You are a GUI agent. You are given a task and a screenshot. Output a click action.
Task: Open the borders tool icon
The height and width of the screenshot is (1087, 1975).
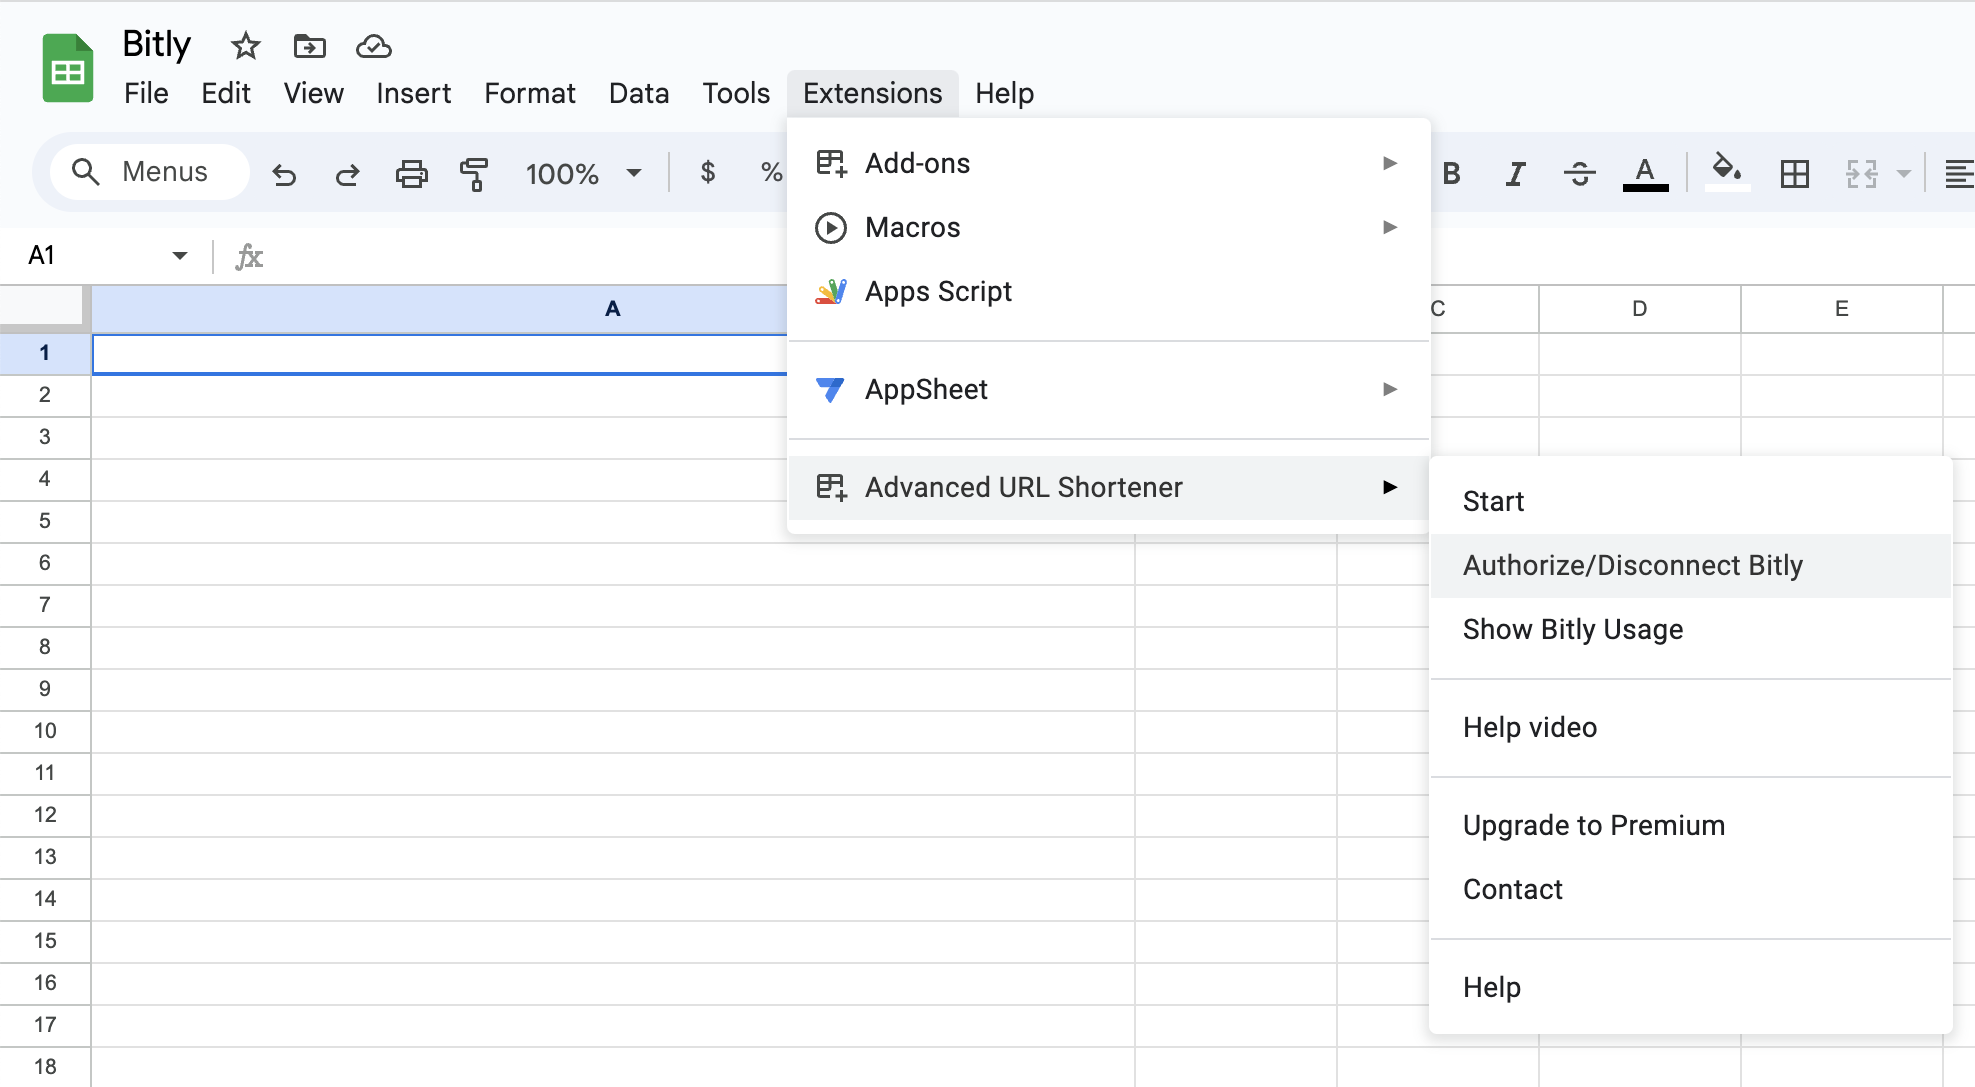tap(1794, 174)
